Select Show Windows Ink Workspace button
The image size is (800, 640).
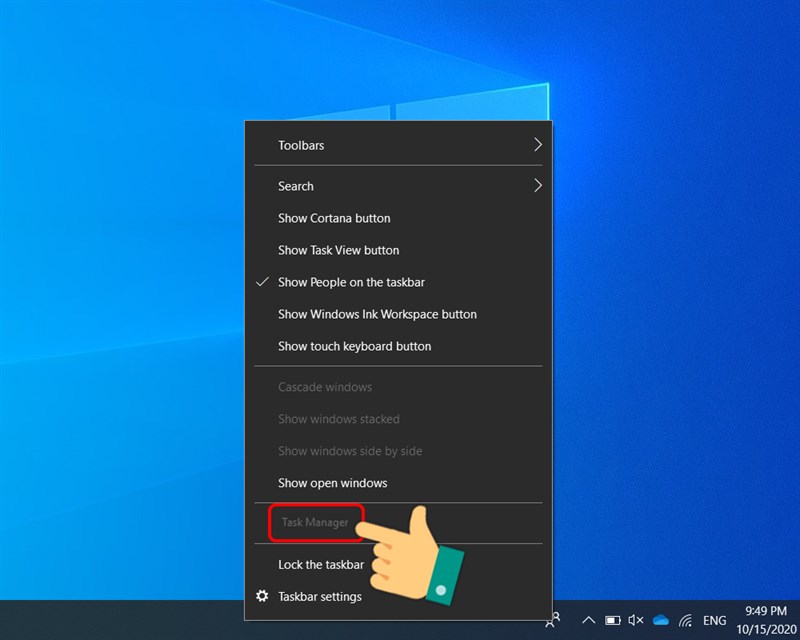coord(377,314)
